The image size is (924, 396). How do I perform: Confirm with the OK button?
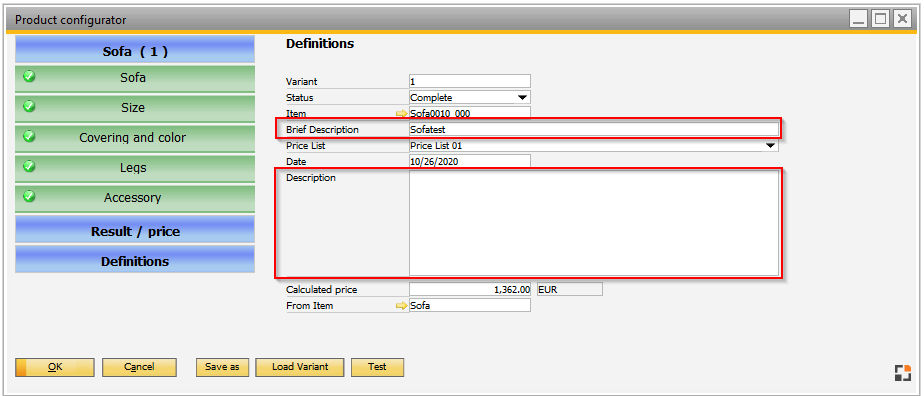[x=55, y=367]
